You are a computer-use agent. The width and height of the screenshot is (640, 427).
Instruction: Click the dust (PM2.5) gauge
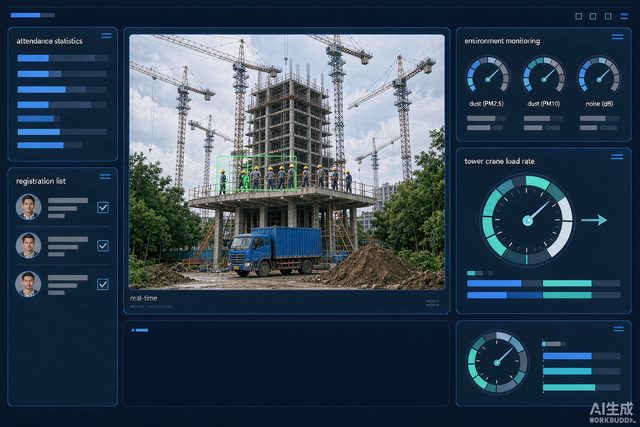[x=487, y=76]
